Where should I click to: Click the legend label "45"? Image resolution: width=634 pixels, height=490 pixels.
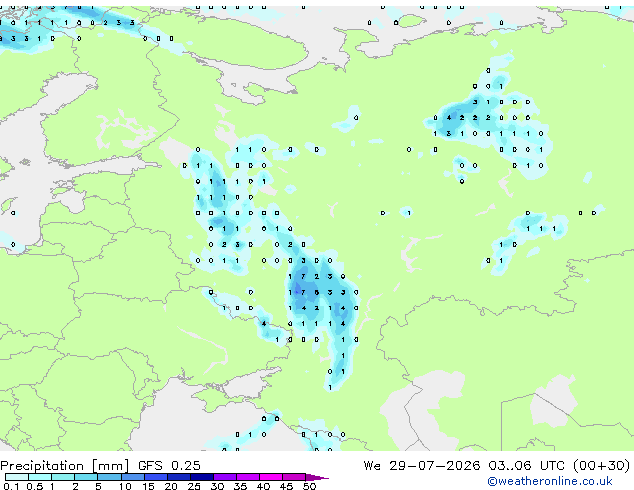coord(286,486)
